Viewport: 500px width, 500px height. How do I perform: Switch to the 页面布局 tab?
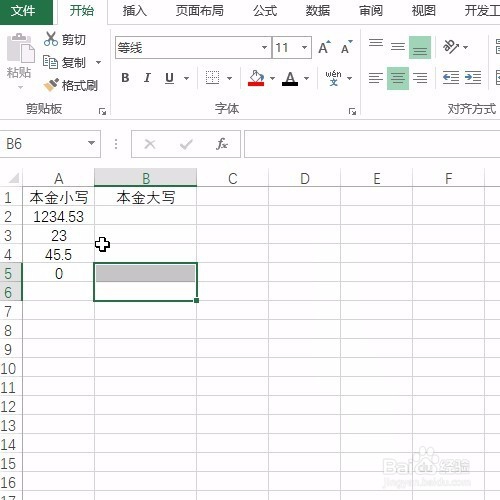tap(199, 11)
